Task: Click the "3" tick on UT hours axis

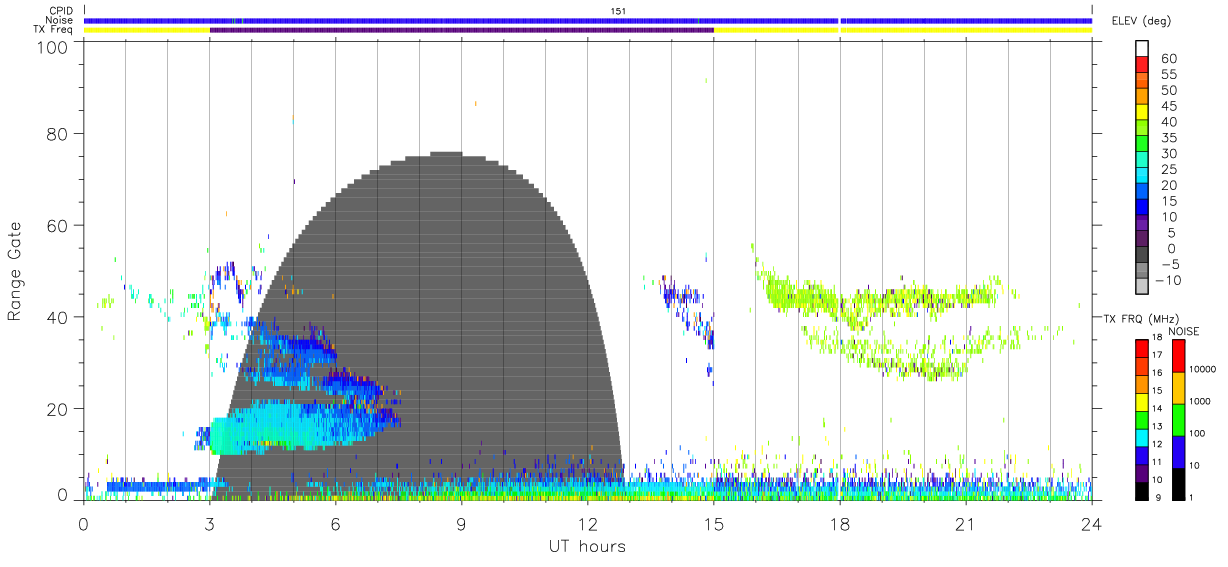Action: point(209,524)
